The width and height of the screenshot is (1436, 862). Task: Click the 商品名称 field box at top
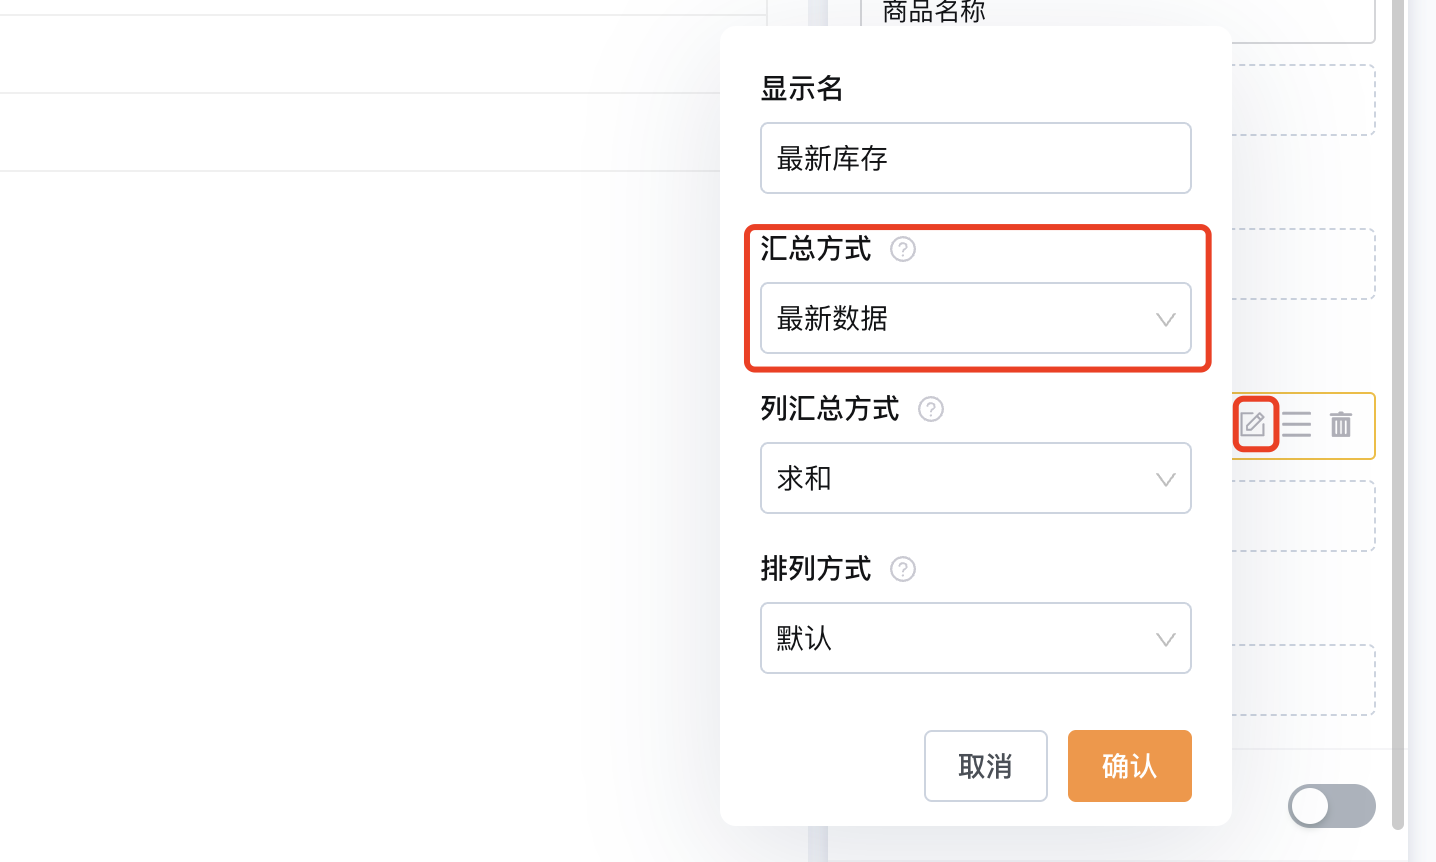coord(1118,20)
